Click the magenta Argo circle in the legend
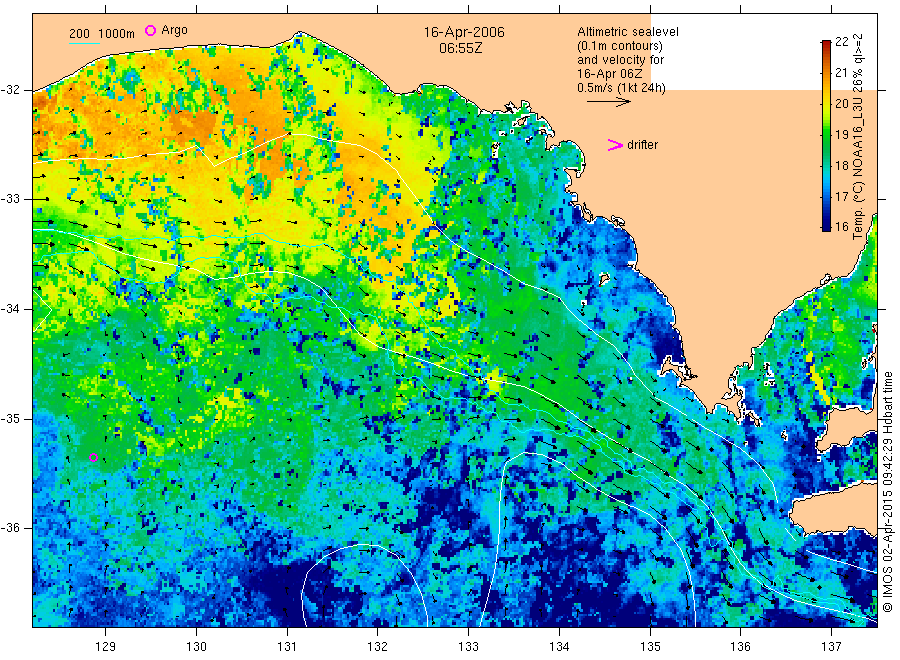The image size is (900, 660). (150, 30)
